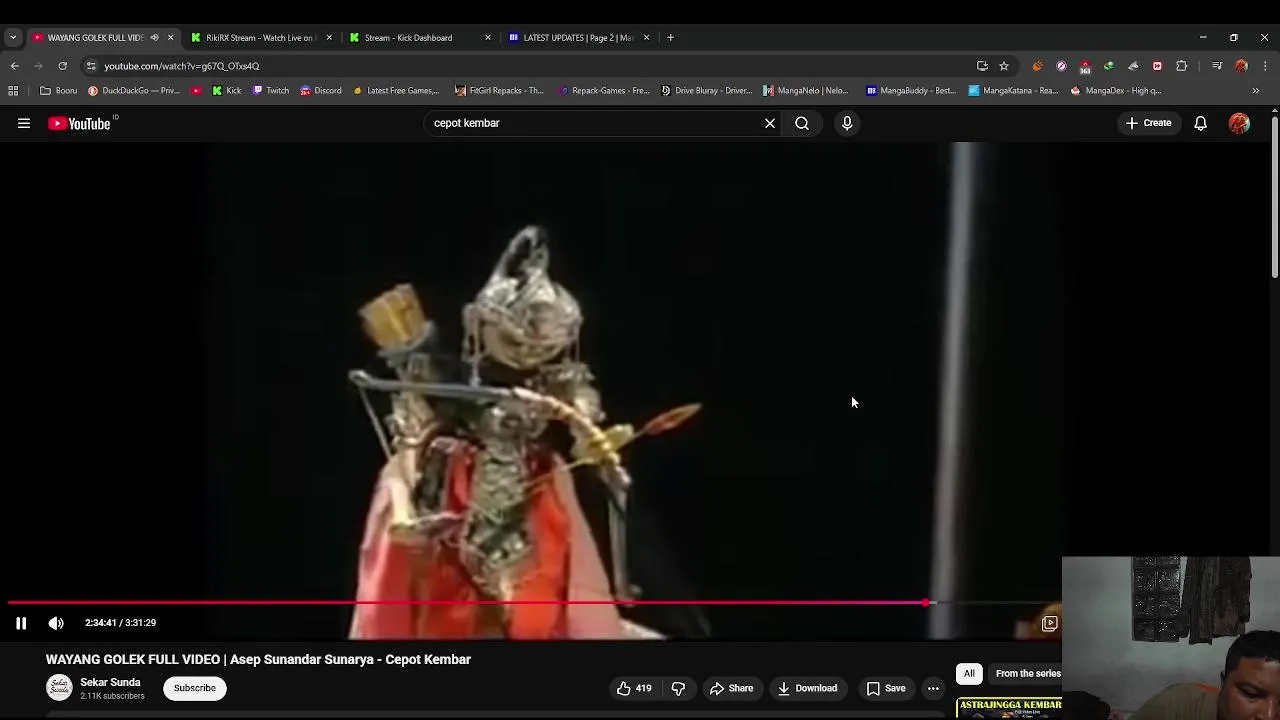Open the YouTube icon bookmark
This screenshot has height=720, width=1280.
[x=196, y=90]
